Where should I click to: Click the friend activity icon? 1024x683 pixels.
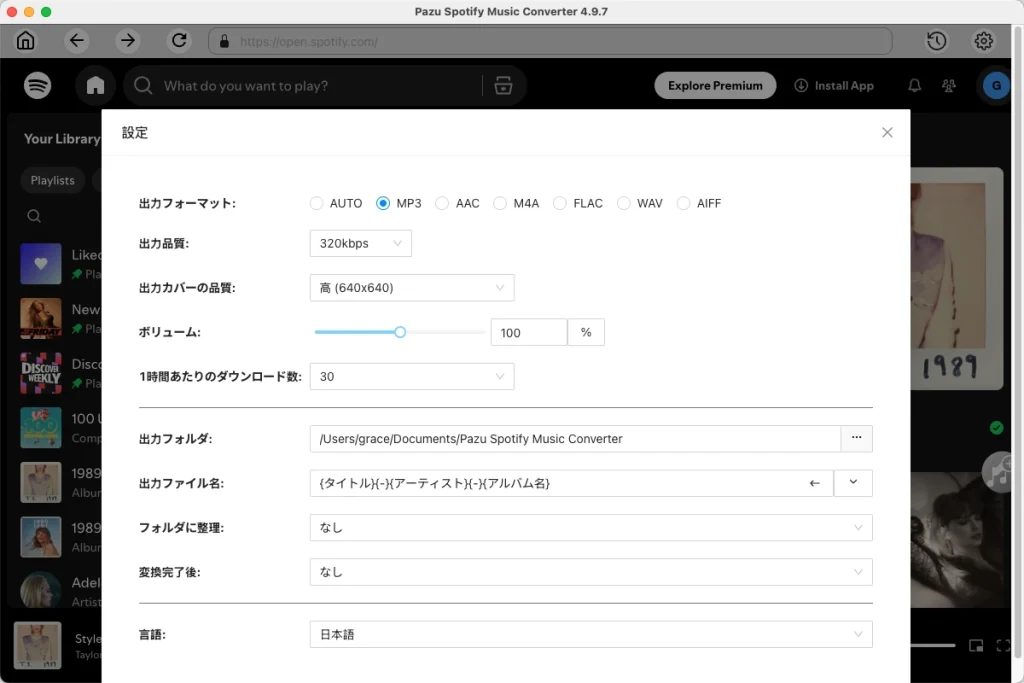[x=948, y=86]
